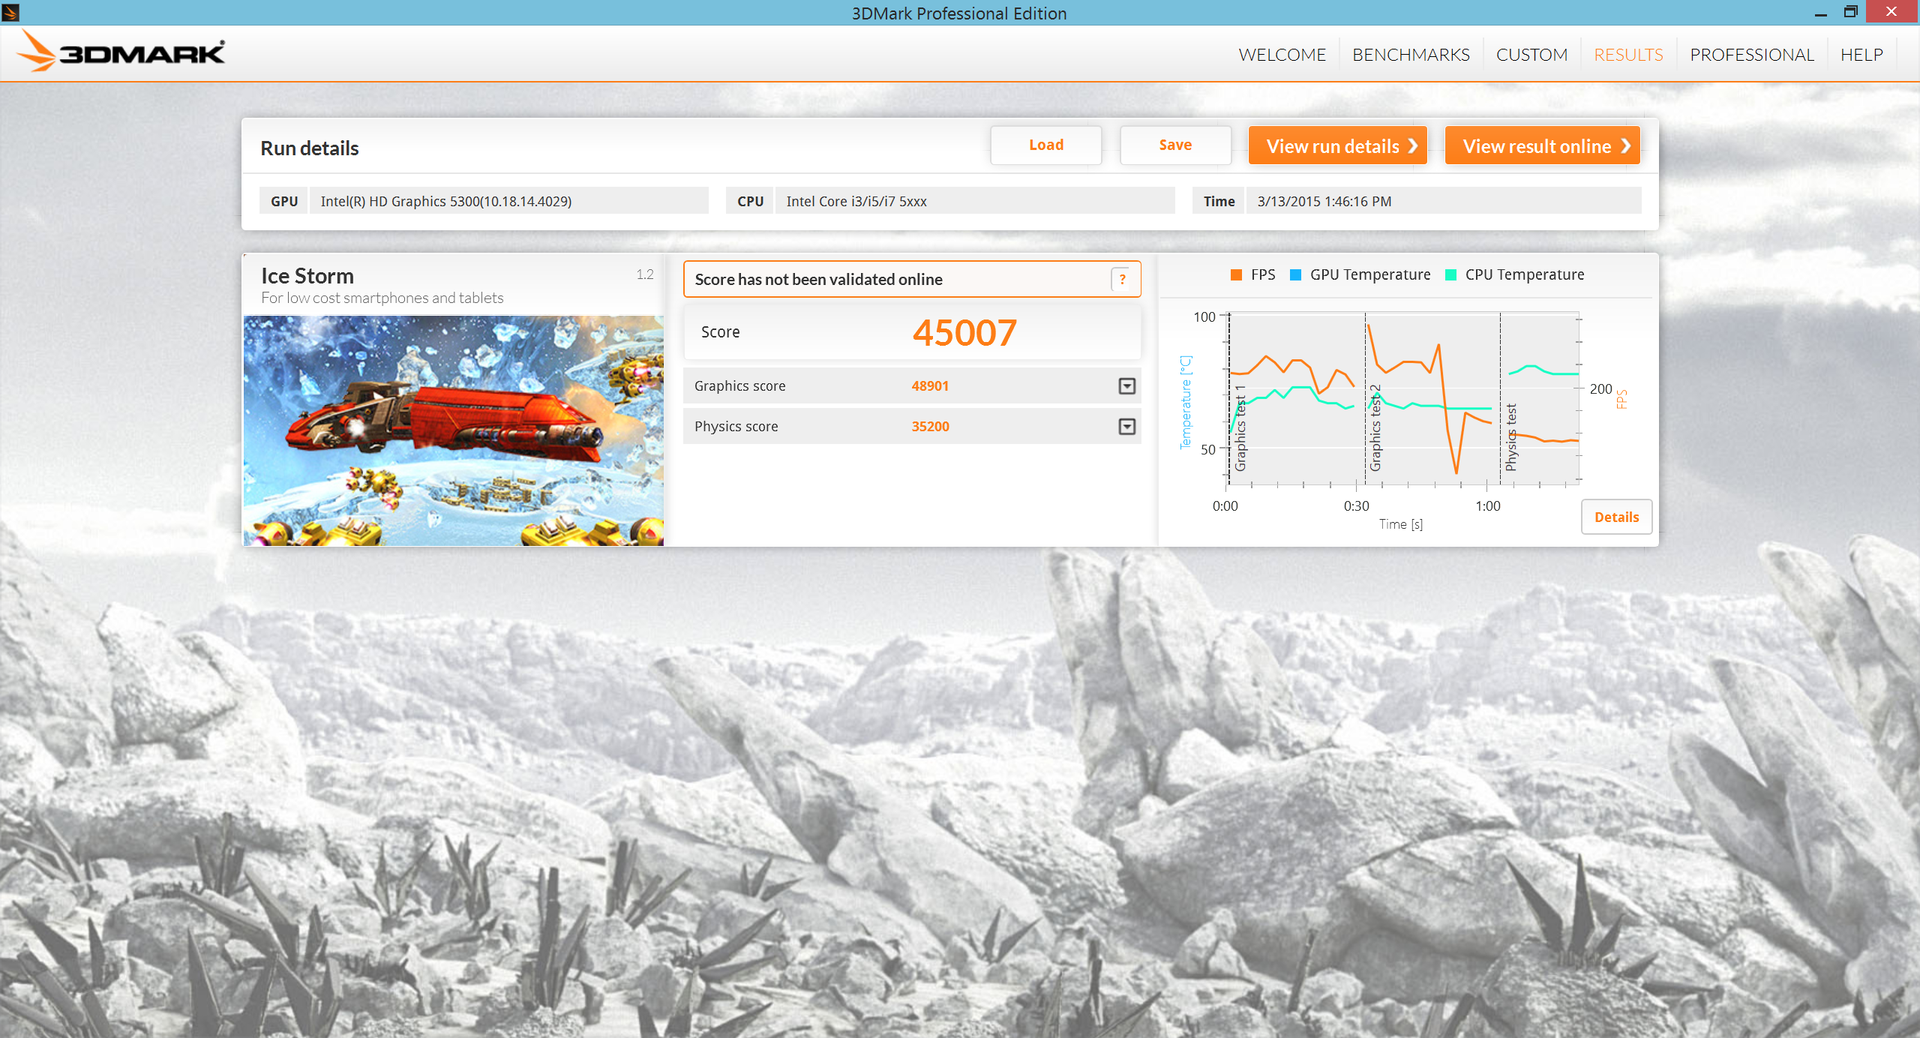
Task: Open View result online
Action: pyautogui.click(x=1542, y=146)
